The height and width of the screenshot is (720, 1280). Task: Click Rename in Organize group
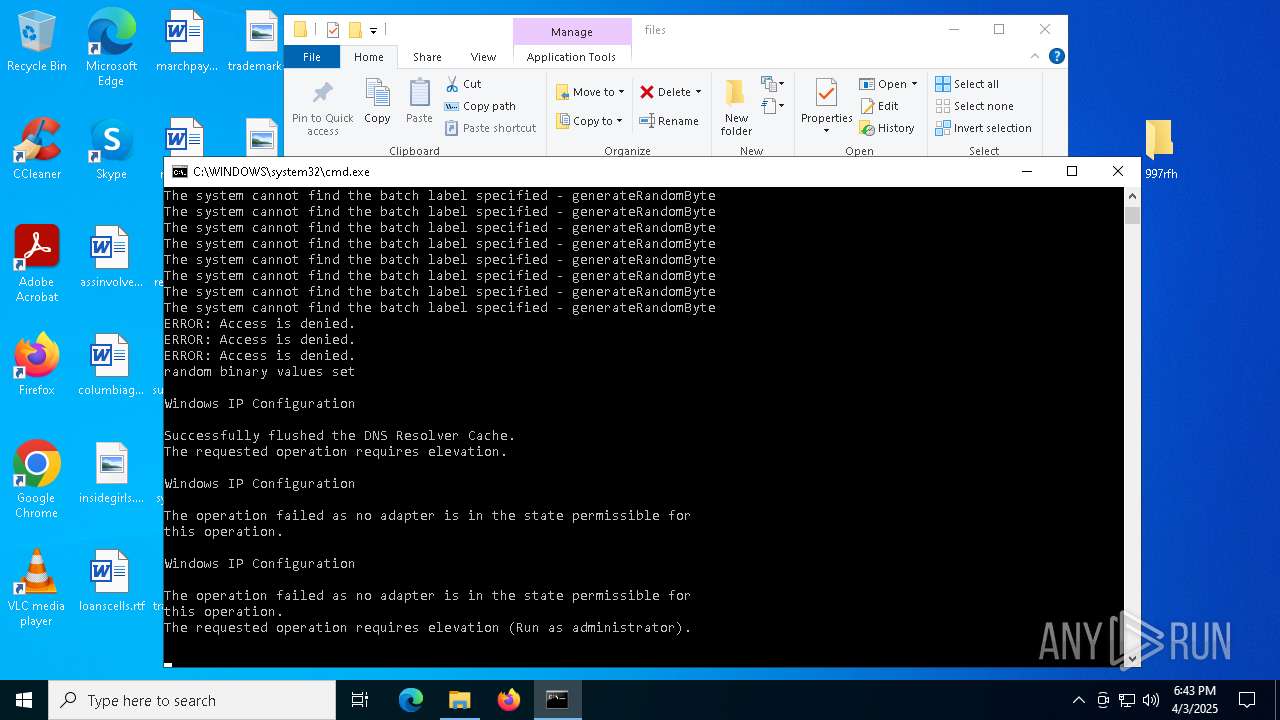click(x=669, y=121)
